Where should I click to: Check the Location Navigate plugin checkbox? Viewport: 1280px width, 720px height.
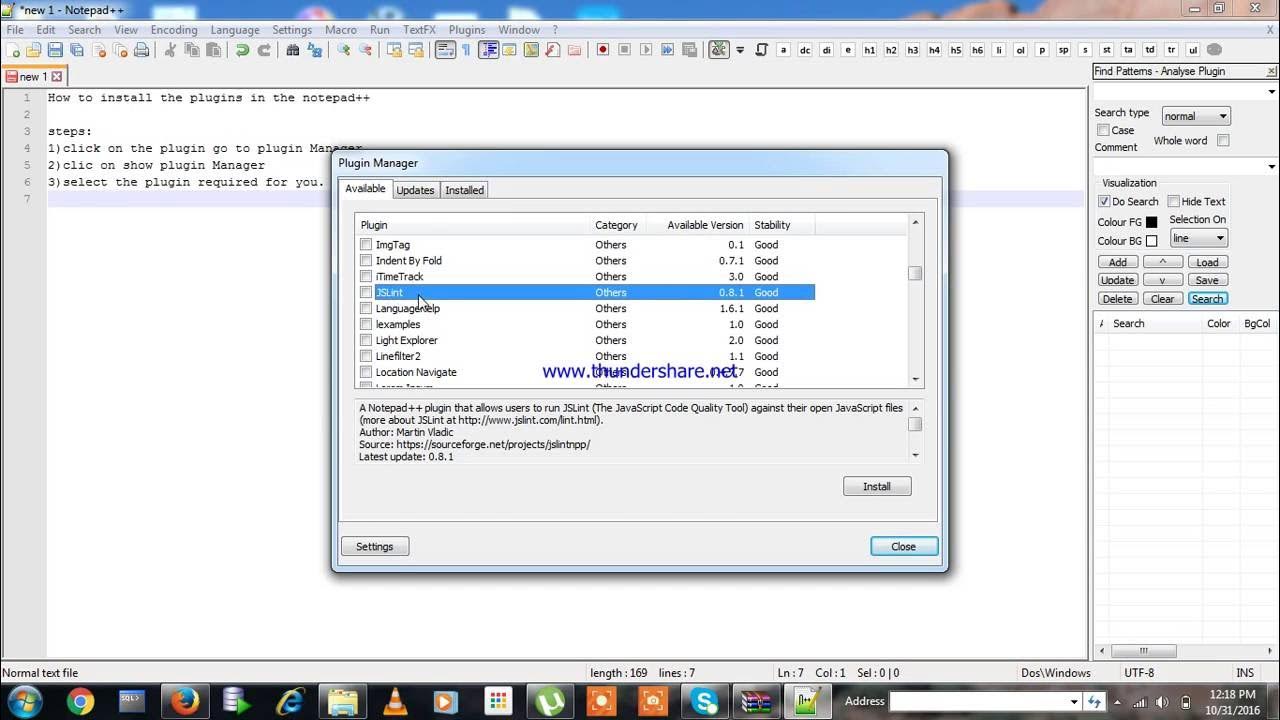(x=366, y=373)
